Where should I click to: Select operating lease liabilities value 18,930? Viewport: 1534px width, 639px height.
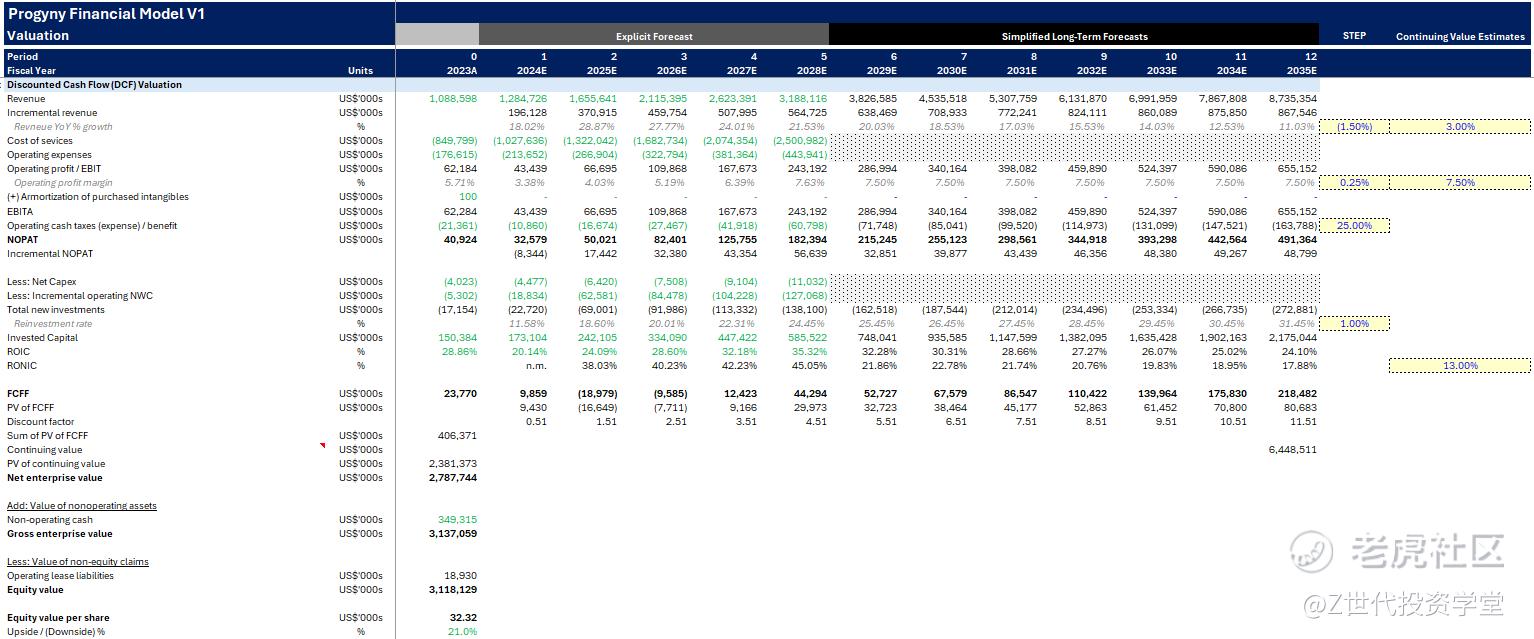pyautogui.click(x=461, y=576)
